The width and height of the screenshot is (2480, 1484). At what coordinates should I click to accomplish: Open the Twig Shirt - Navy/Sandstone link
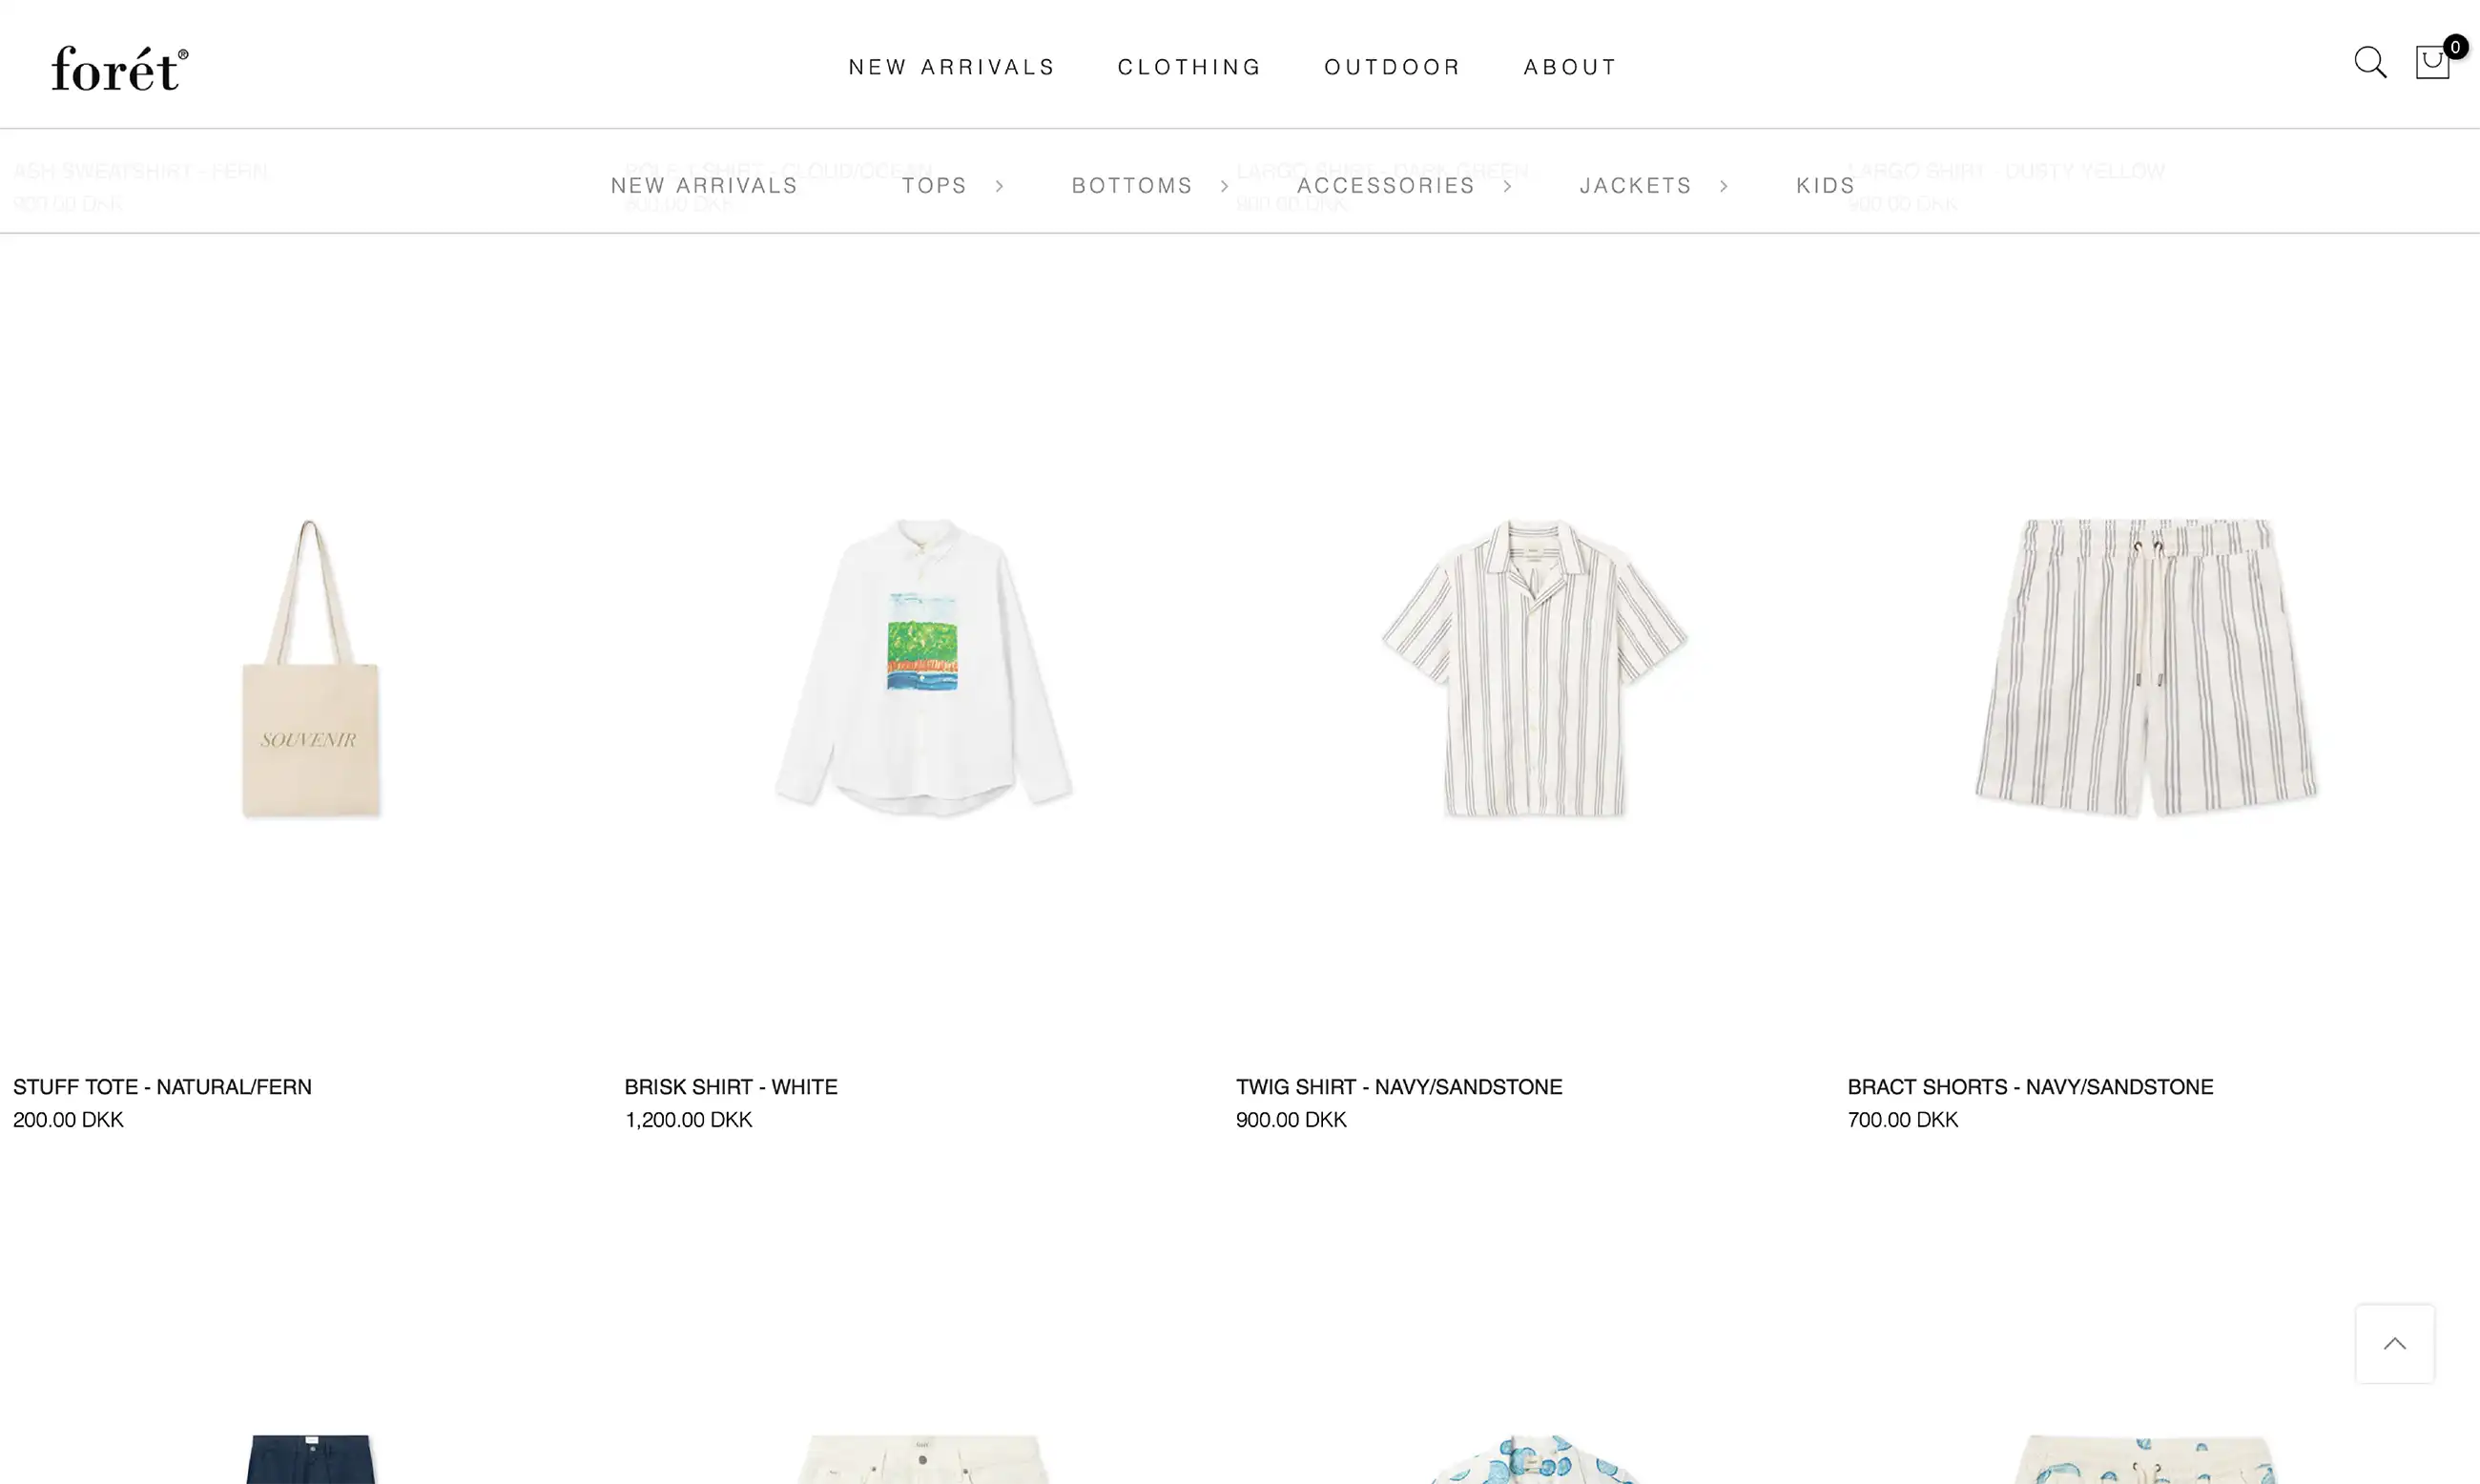pyautogui.click(x=1398, y=1086)
